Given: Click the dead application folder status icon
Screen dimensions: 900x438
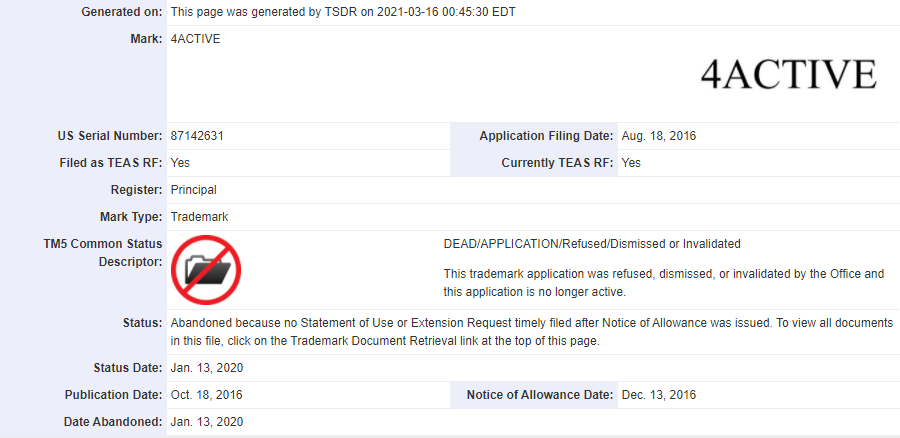Looking at the screenshot, I should coord(206,269).
